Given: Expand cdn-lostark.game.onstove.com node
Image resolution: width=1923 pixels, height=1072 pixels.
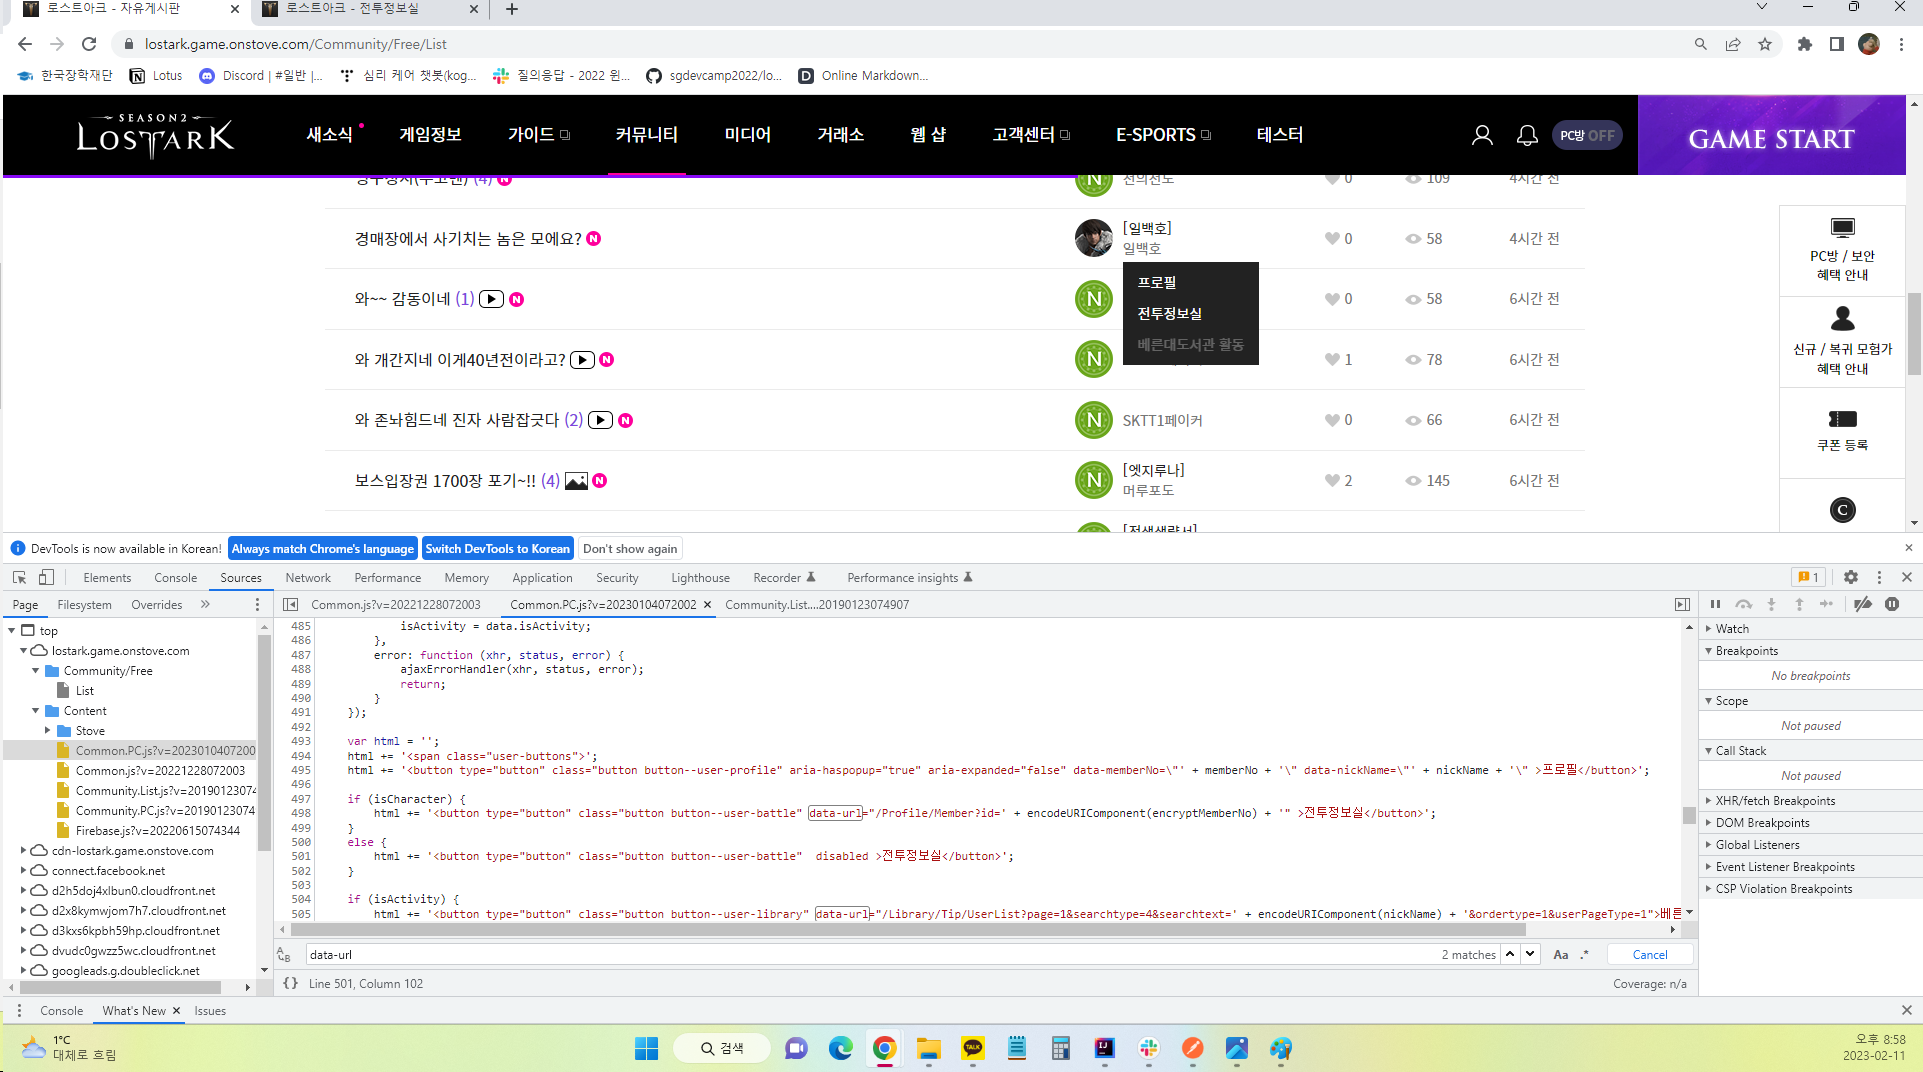Looking at the screenshot, I should coord(23,850).
